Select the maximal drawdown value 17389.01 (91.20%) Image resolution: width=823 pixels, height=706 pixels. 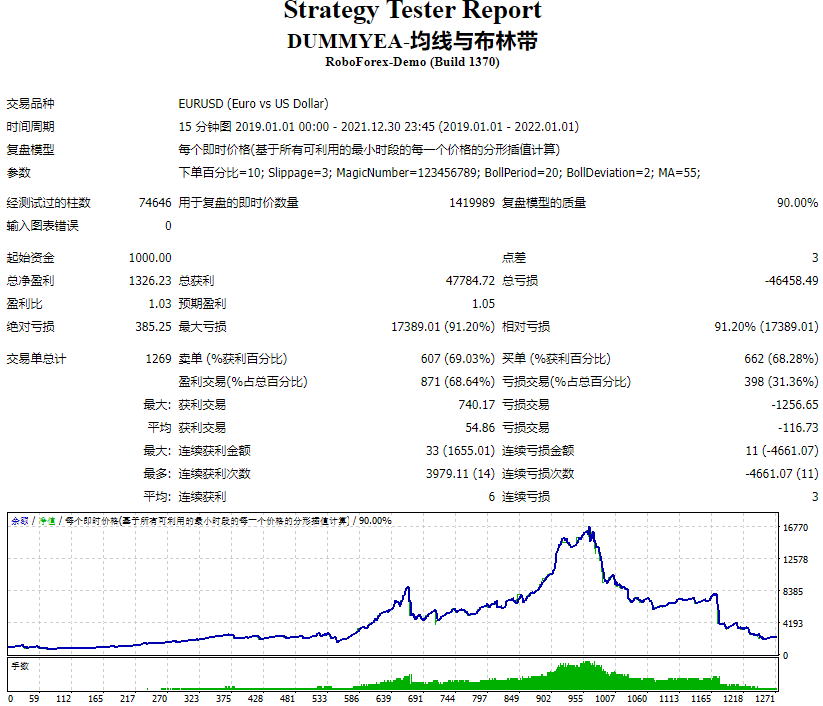coord(443,327)
